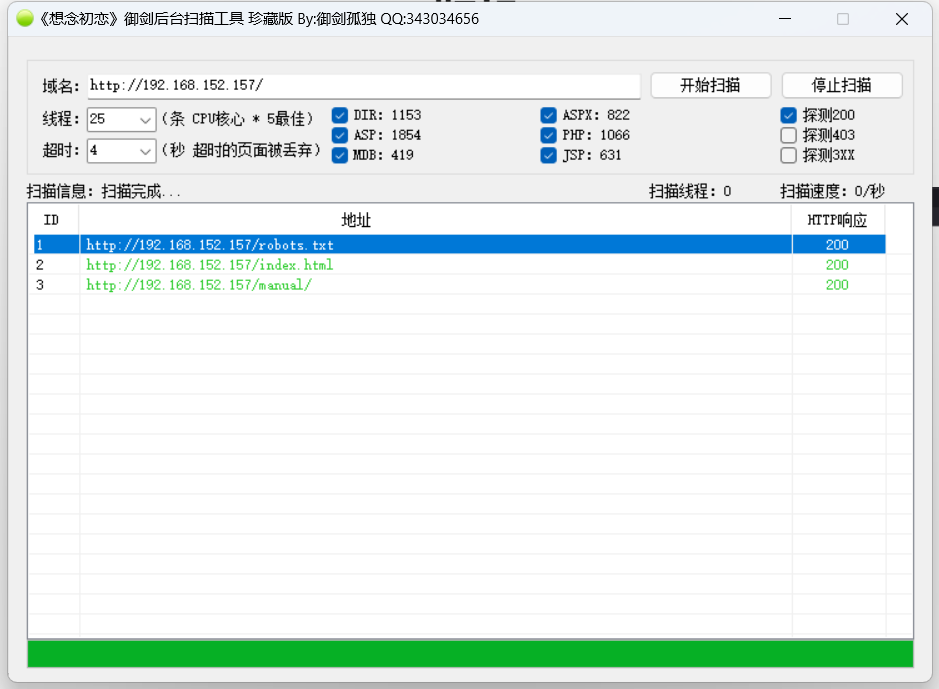Screen dimensions: 939x689
Task: Click the 200 response for index.html
Action: click(837, 265)
